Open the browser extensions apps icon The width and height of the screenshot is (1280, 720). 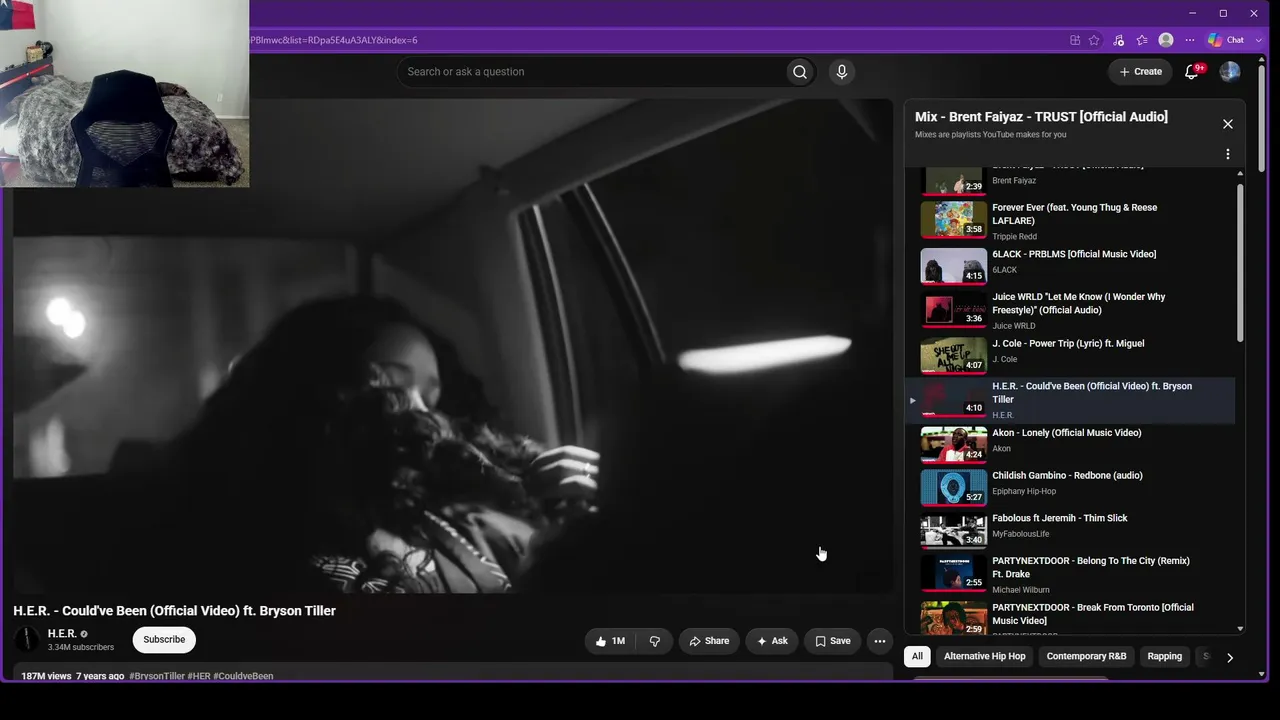tap(1075, 40)
